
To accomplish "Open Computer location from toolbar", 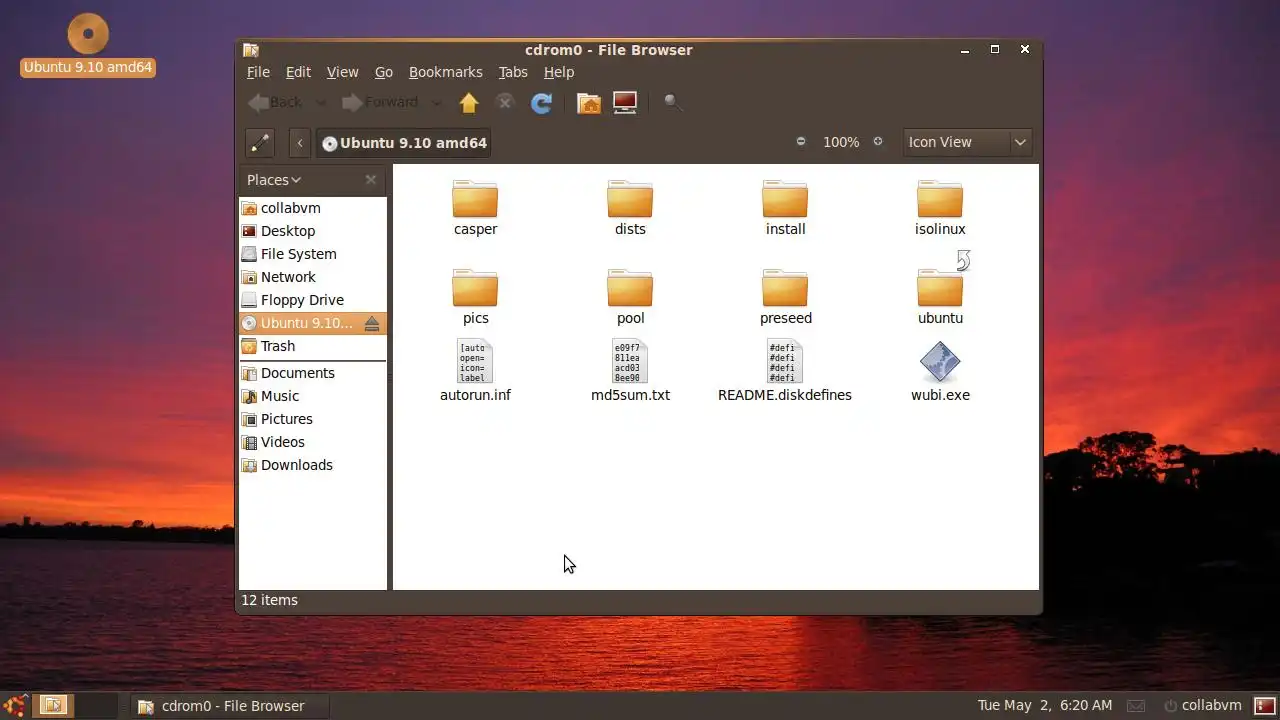I will [625, 102].
